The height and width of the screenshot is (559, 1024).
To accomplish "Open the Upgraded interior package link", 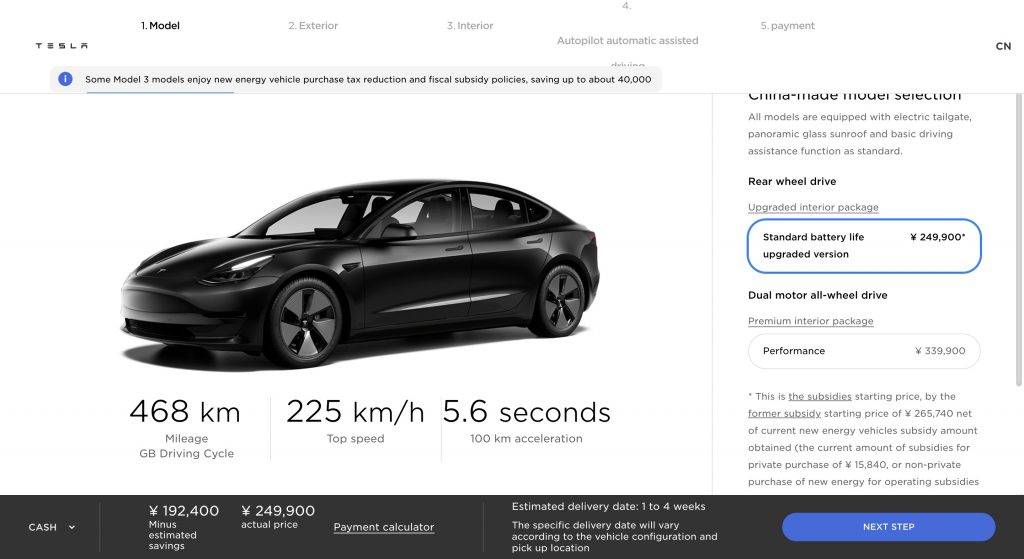I will (x=813, y=207).
